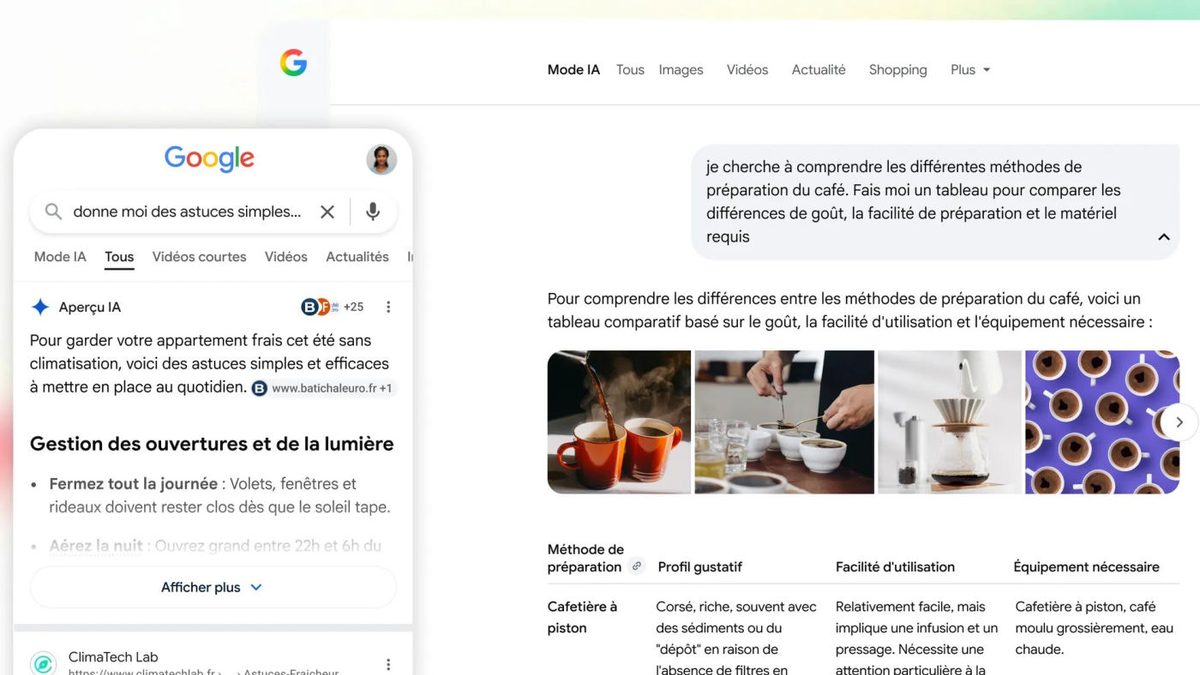Select the Tous tab in desktop header
This screenshot has width=1200, height=675.
(630, 70)
